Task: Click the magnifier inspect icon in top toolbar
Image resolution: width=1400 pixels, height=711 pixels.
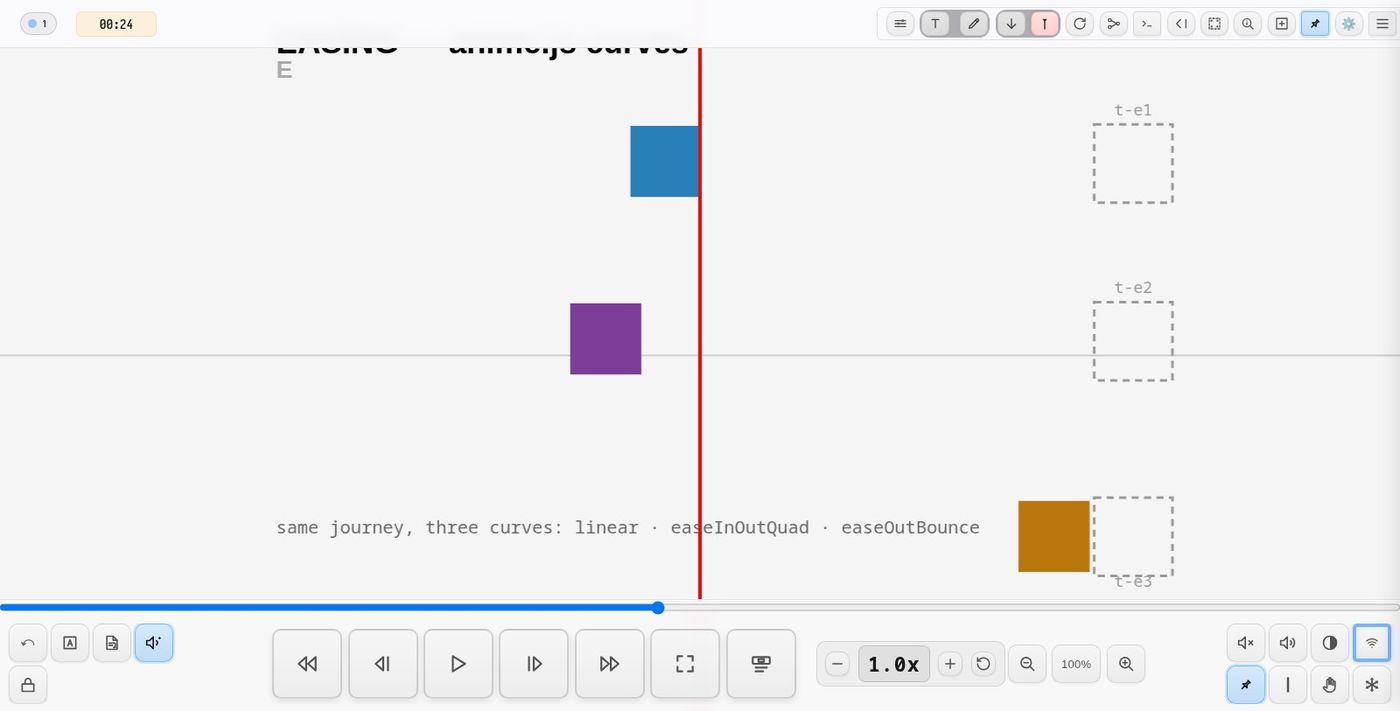Action: click(x=1248, y=24)
